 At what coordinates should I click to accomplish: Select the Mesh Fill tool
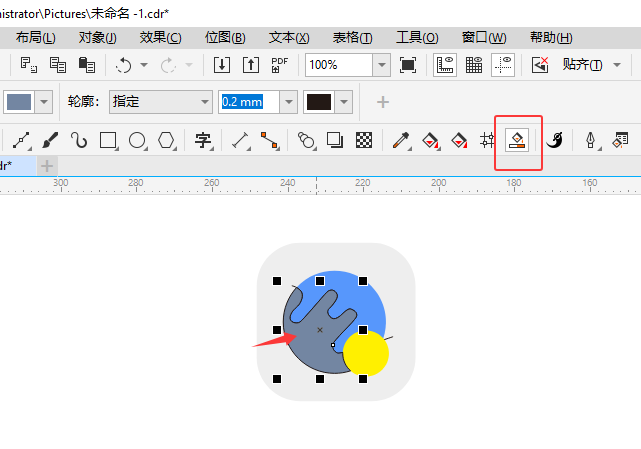point(487,140)
